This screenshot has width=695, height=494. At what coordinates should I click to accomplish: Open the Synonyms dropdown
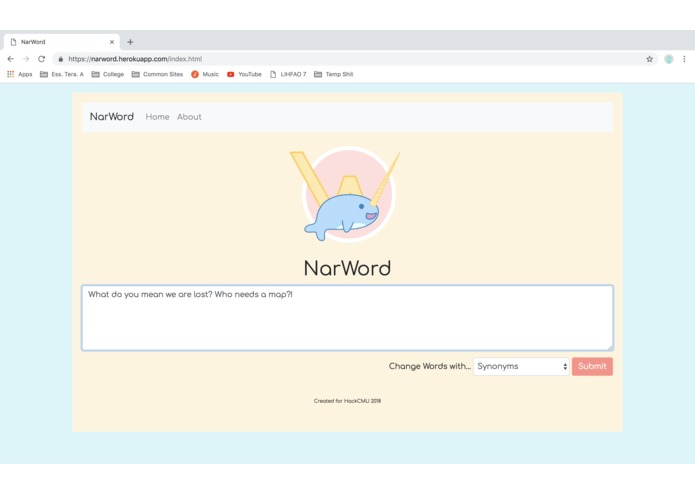(521, 366)
